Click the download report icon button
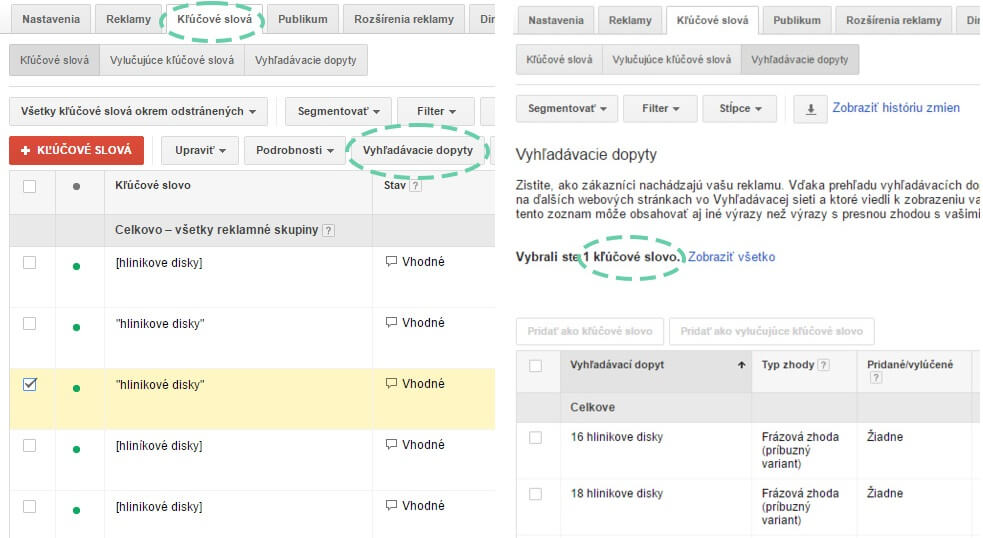The image size is (983, 538). tap(810, 109)
